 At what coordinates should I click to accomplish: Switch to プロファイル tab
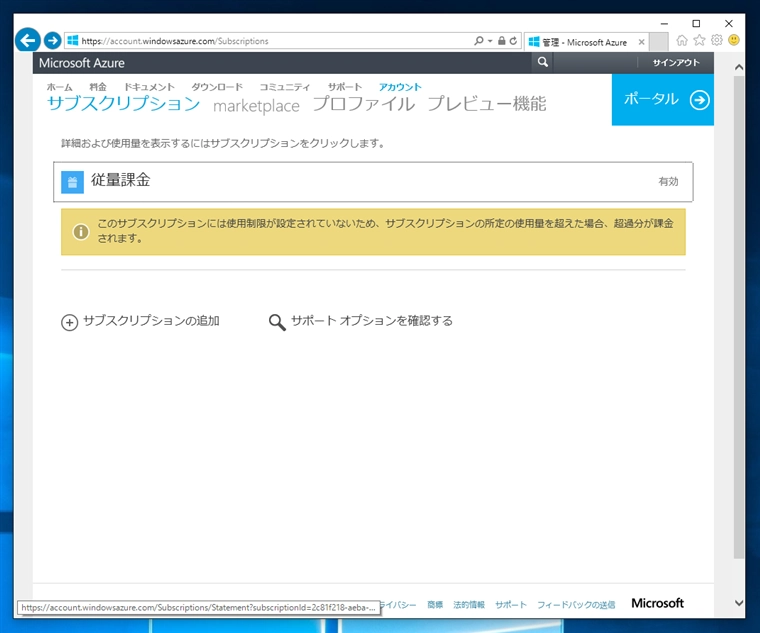tap(364, 103)
